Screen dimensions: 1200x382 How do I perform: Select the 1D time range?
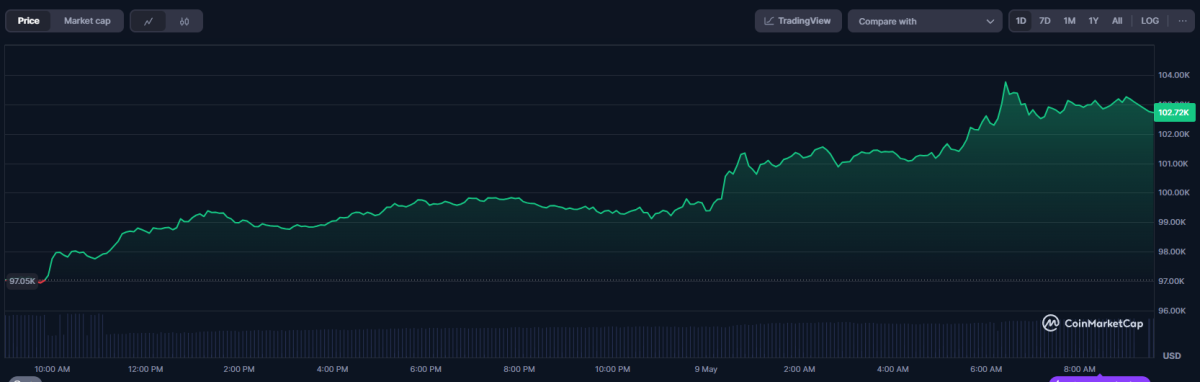[1021, 21]
